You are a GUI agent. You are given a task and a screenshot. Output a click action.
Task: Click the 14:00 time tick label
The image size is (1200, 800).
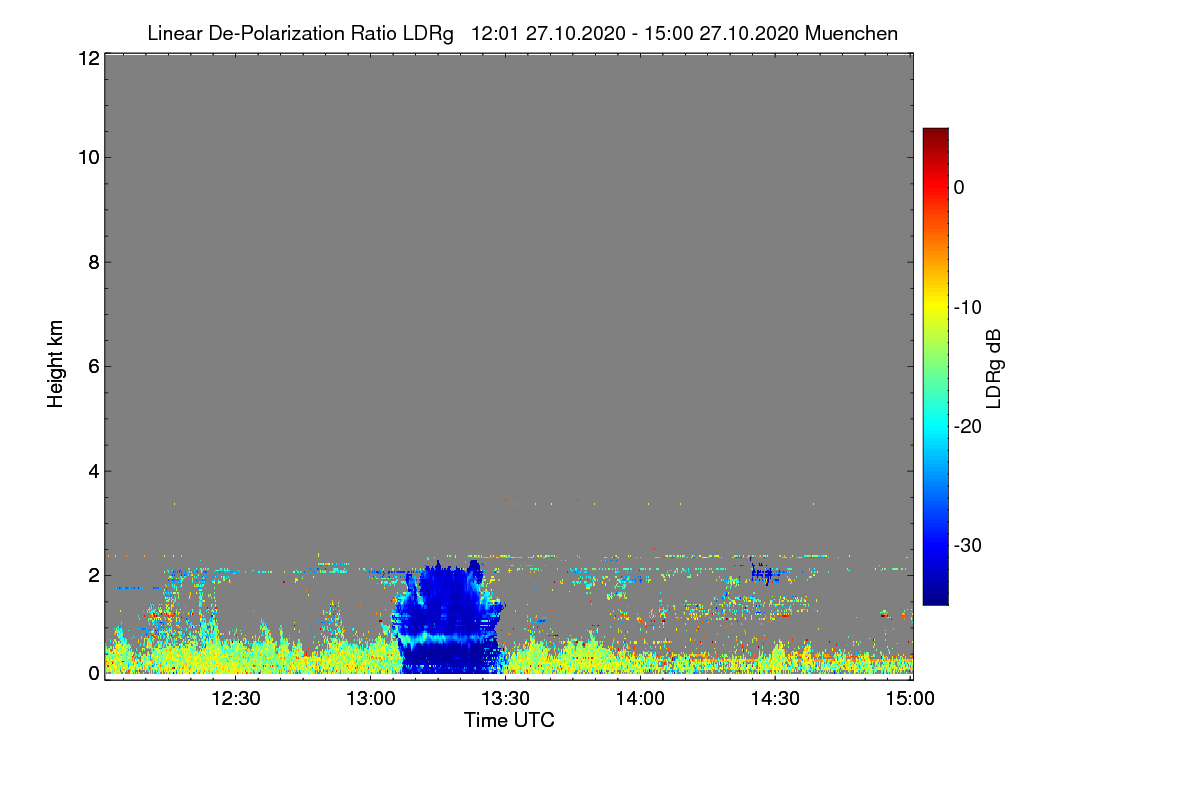640,699
